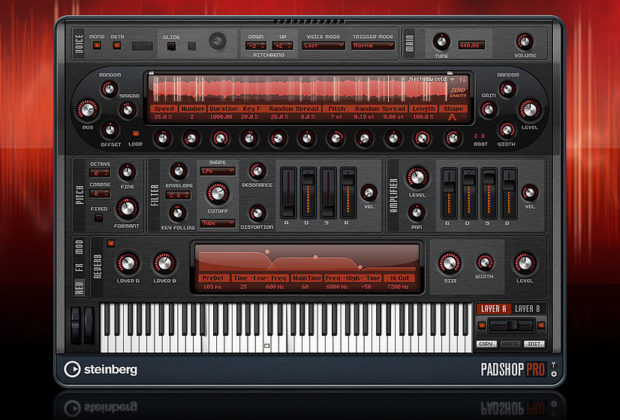Click the round options icon below the help icon
This screenshot has width=620, height=420.
click(554, 374)
